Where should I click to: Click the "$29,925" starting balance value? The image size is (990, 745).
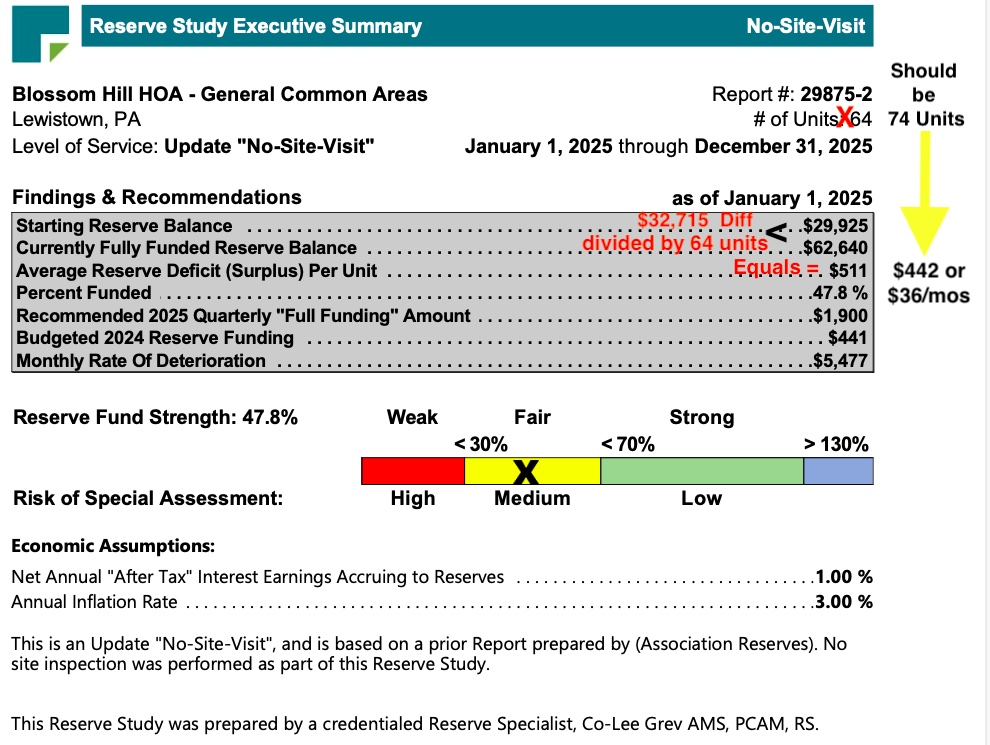click(x=835, y=226)
